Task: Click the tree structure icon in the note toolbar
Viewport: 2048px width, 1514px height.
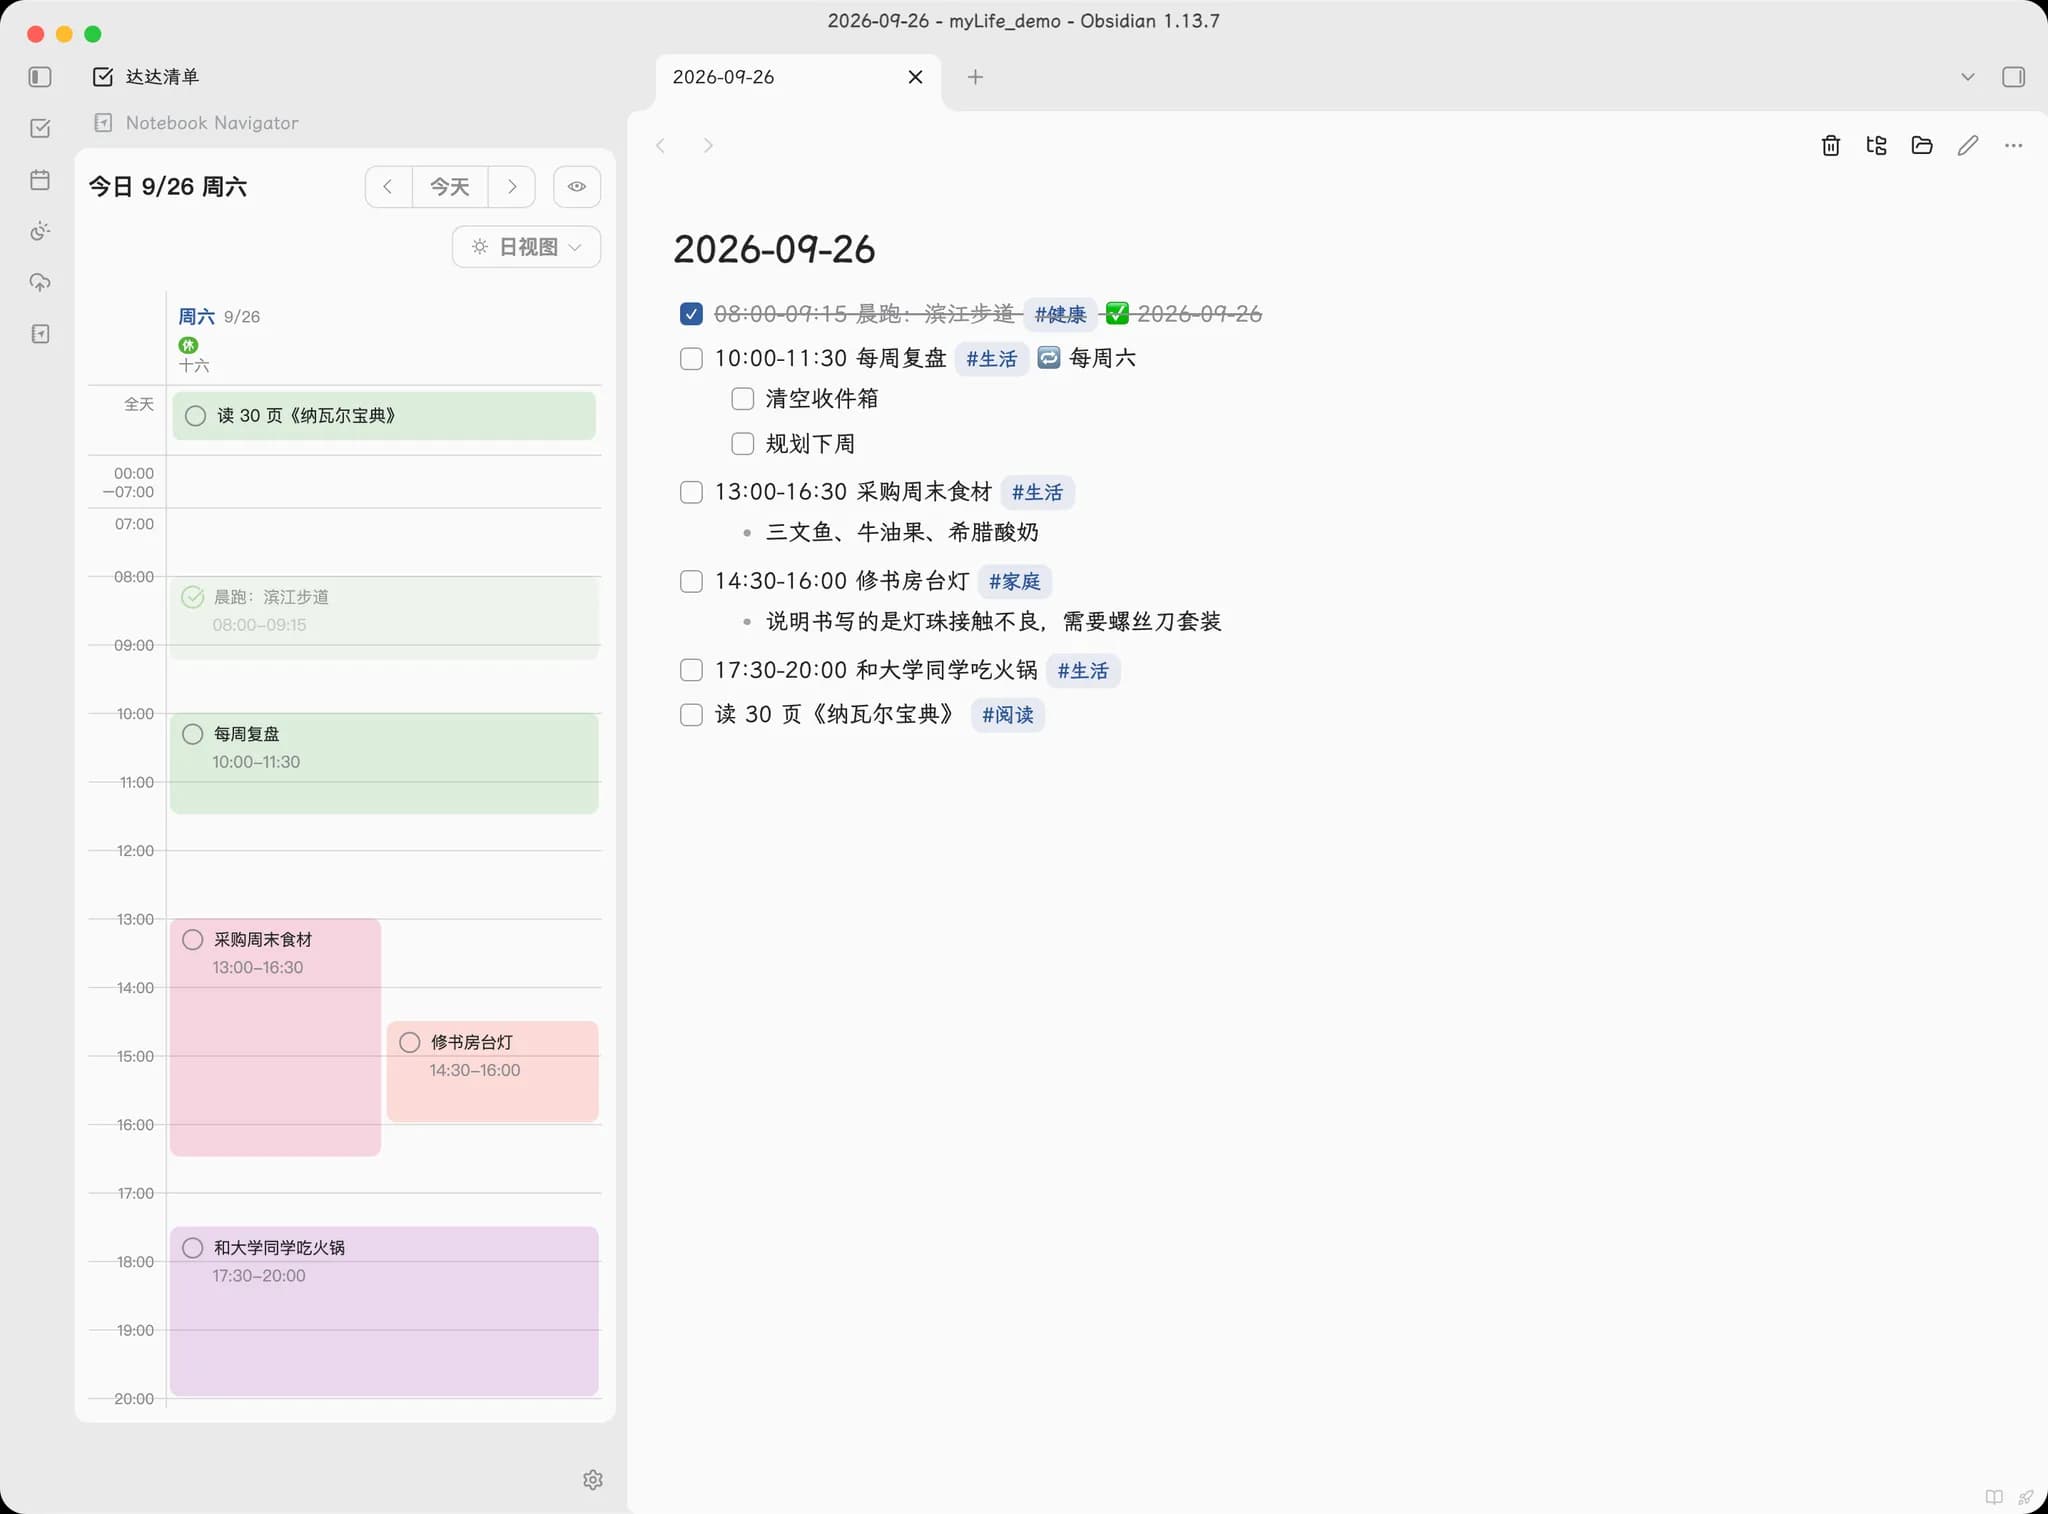Action: 1876,146
